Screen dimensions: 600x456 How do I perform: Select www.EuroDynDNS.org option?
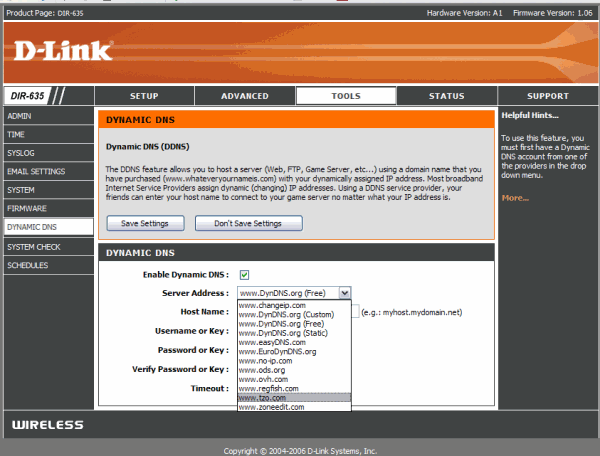tap(294, 351)
